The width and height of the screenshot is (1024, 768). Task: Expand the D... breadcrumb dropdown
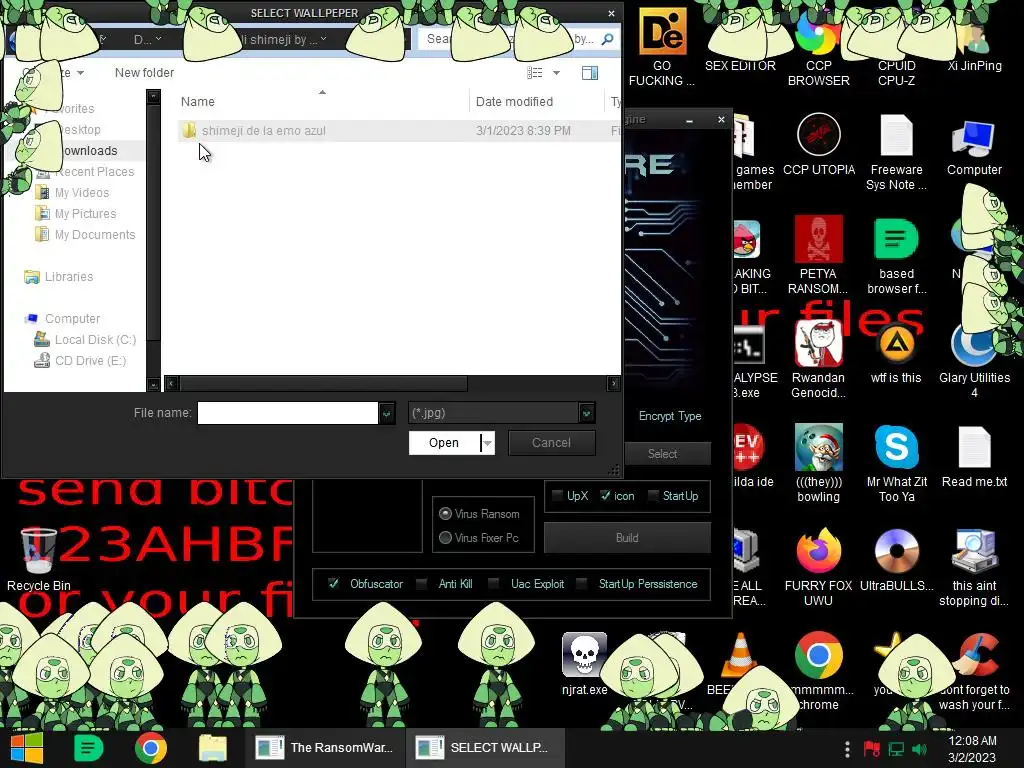159,39
